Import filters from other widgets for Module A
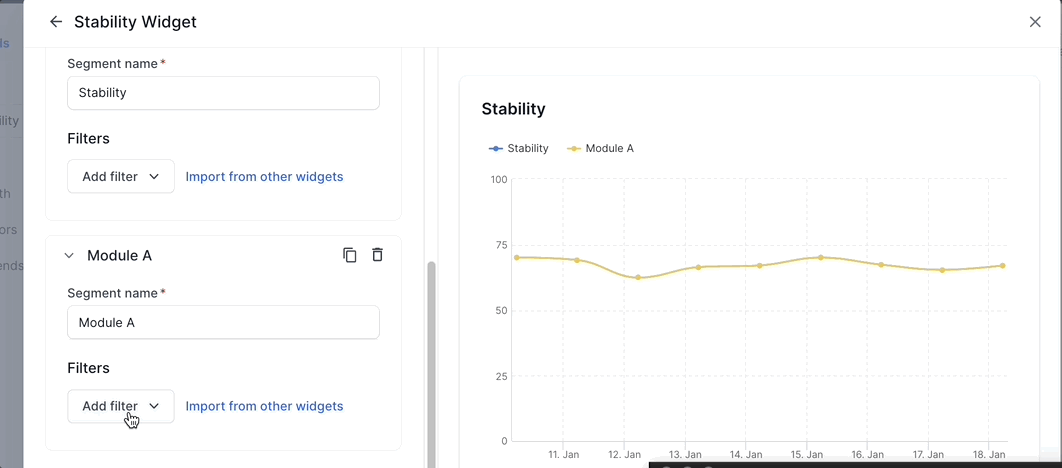The image size is (1062, 468). click(x=264, y=406)
